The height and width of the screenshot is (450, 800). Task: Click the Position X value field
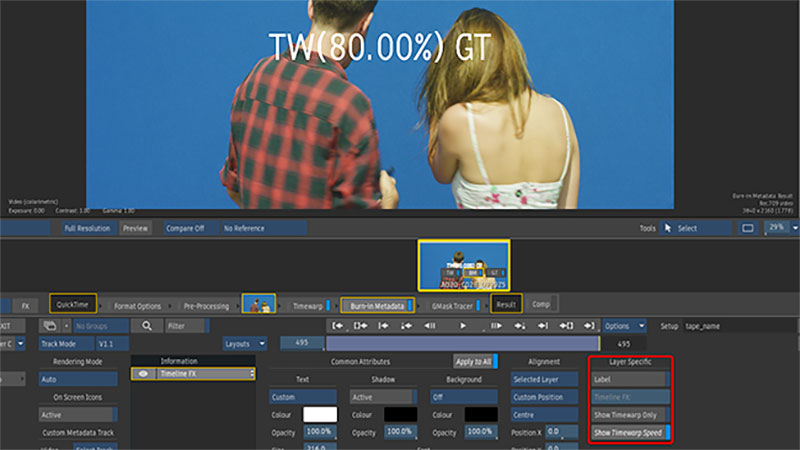[x=562, y=432]
